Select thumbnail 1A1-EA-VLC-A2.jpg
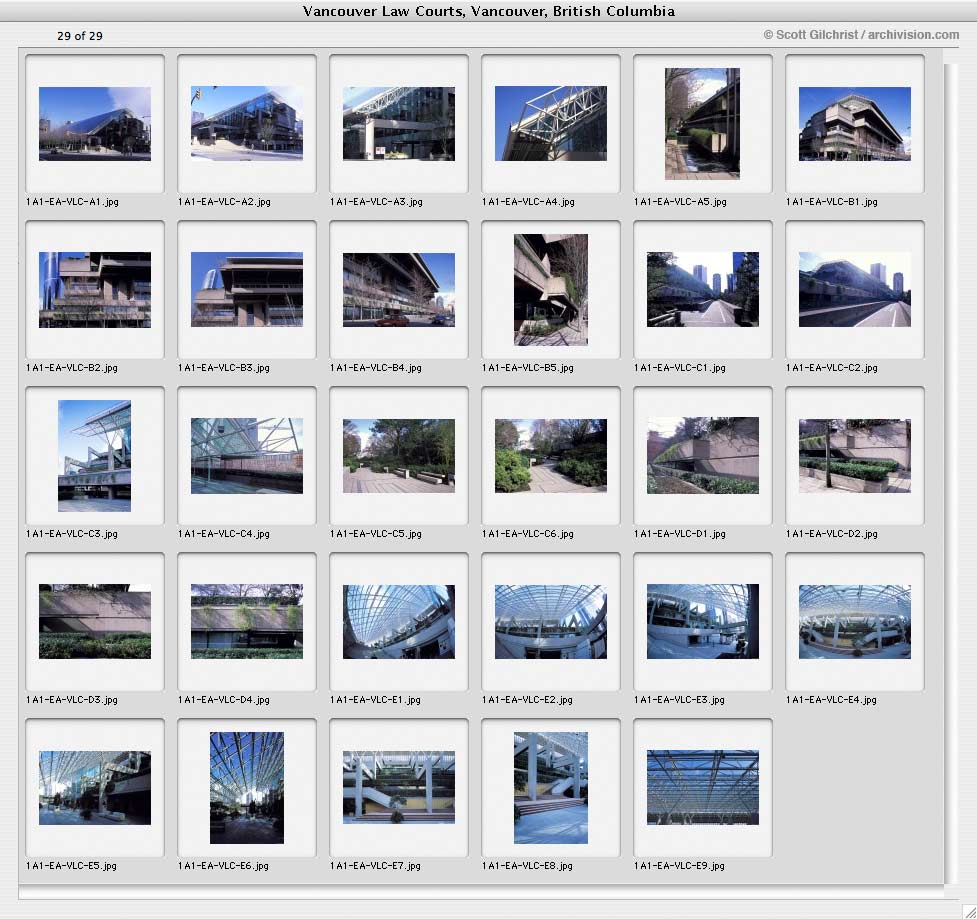977x919 pixels. click(247, 123)
